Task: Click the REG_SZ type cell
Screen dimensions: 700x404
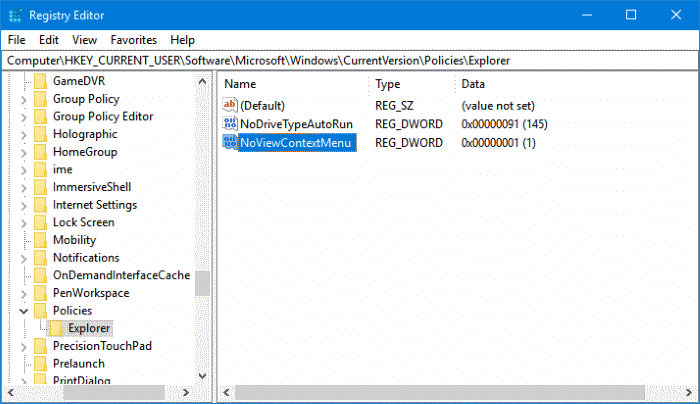Action: (x=394, y=106)
